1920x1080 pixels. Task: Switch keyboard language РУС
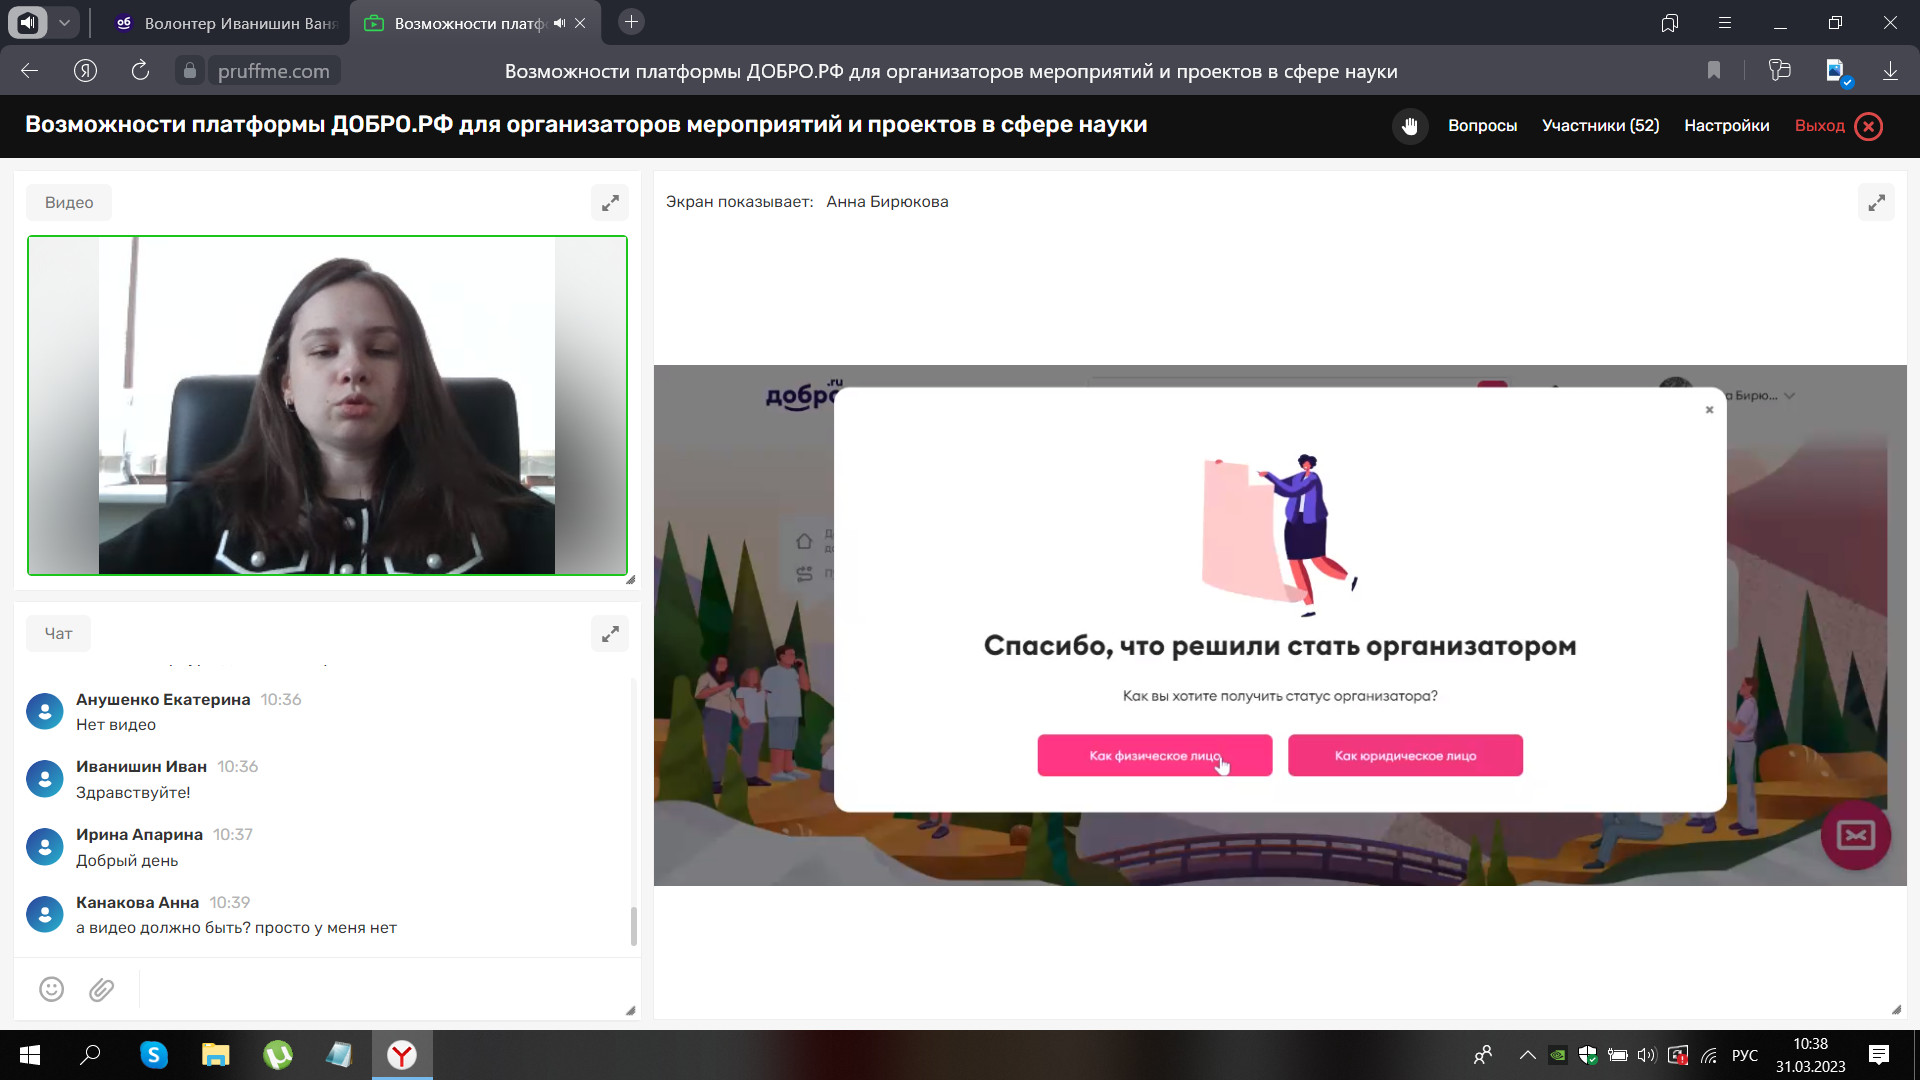point(1745,1055)
